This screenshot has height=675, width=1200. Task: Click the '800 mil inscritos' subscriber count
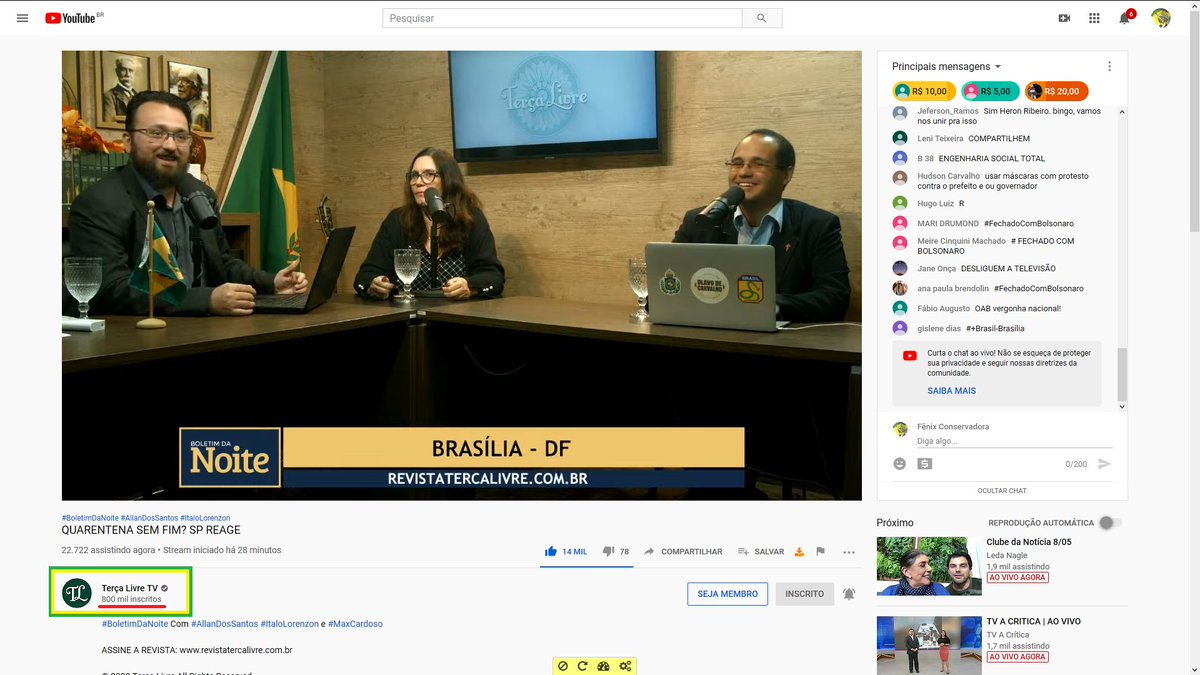click(x=131, y=600)
